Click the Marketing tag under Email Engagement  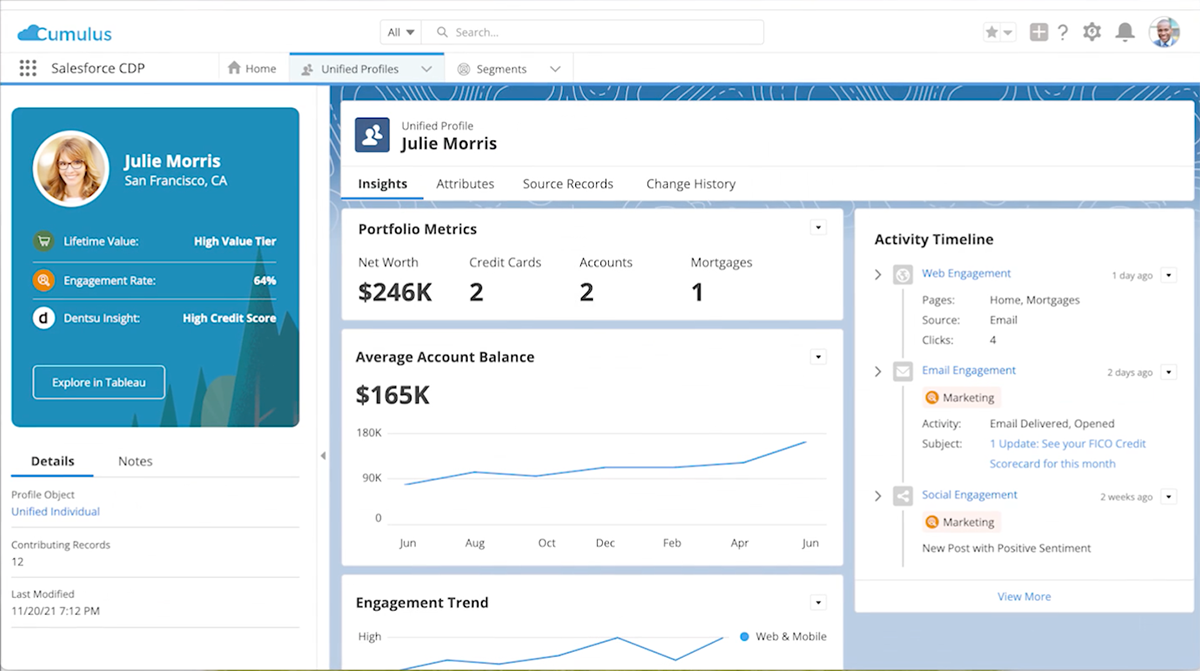click(961, 397)
